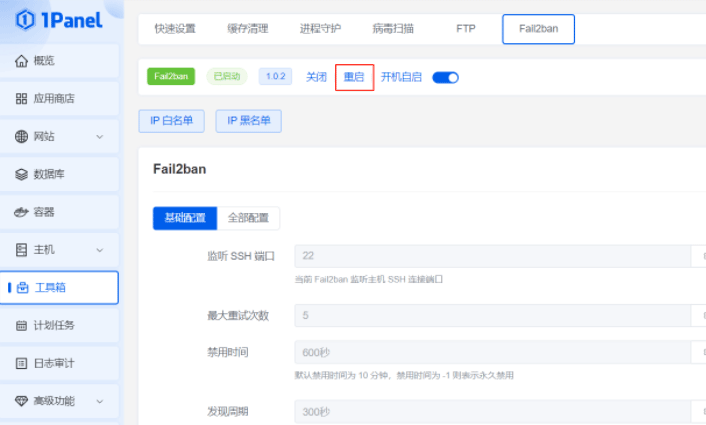Switch to 基础配置 configuration view

(185, 218)
